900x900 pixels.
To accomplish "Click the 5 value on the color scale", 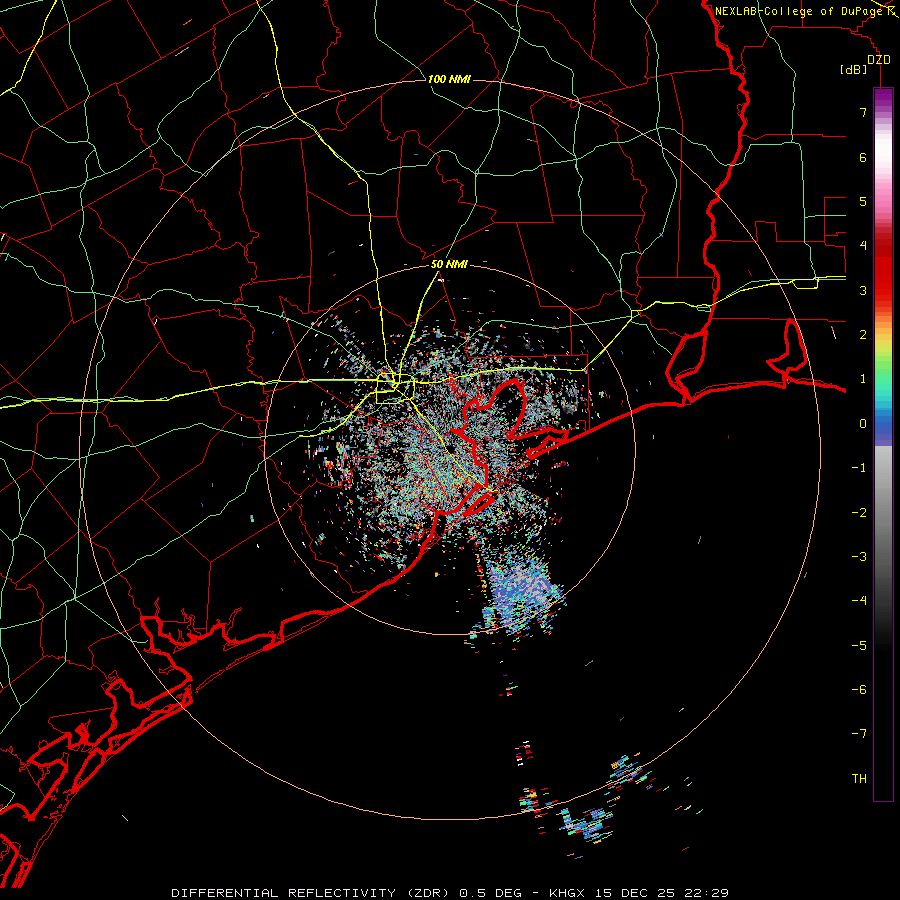I will 863,201.
